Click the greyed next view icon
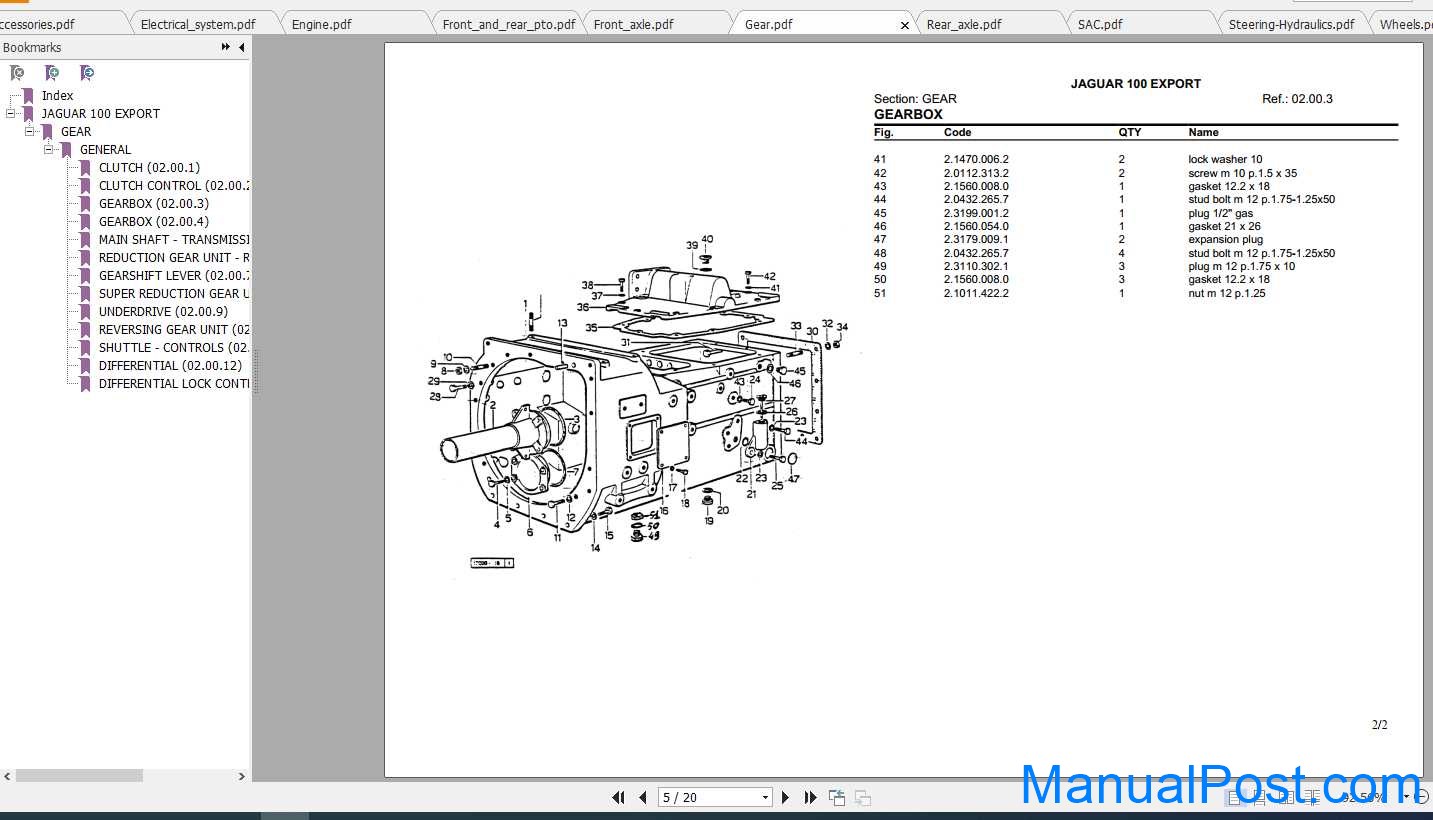The height and width of the screenshot is (820, 1433). pos(862,797)
